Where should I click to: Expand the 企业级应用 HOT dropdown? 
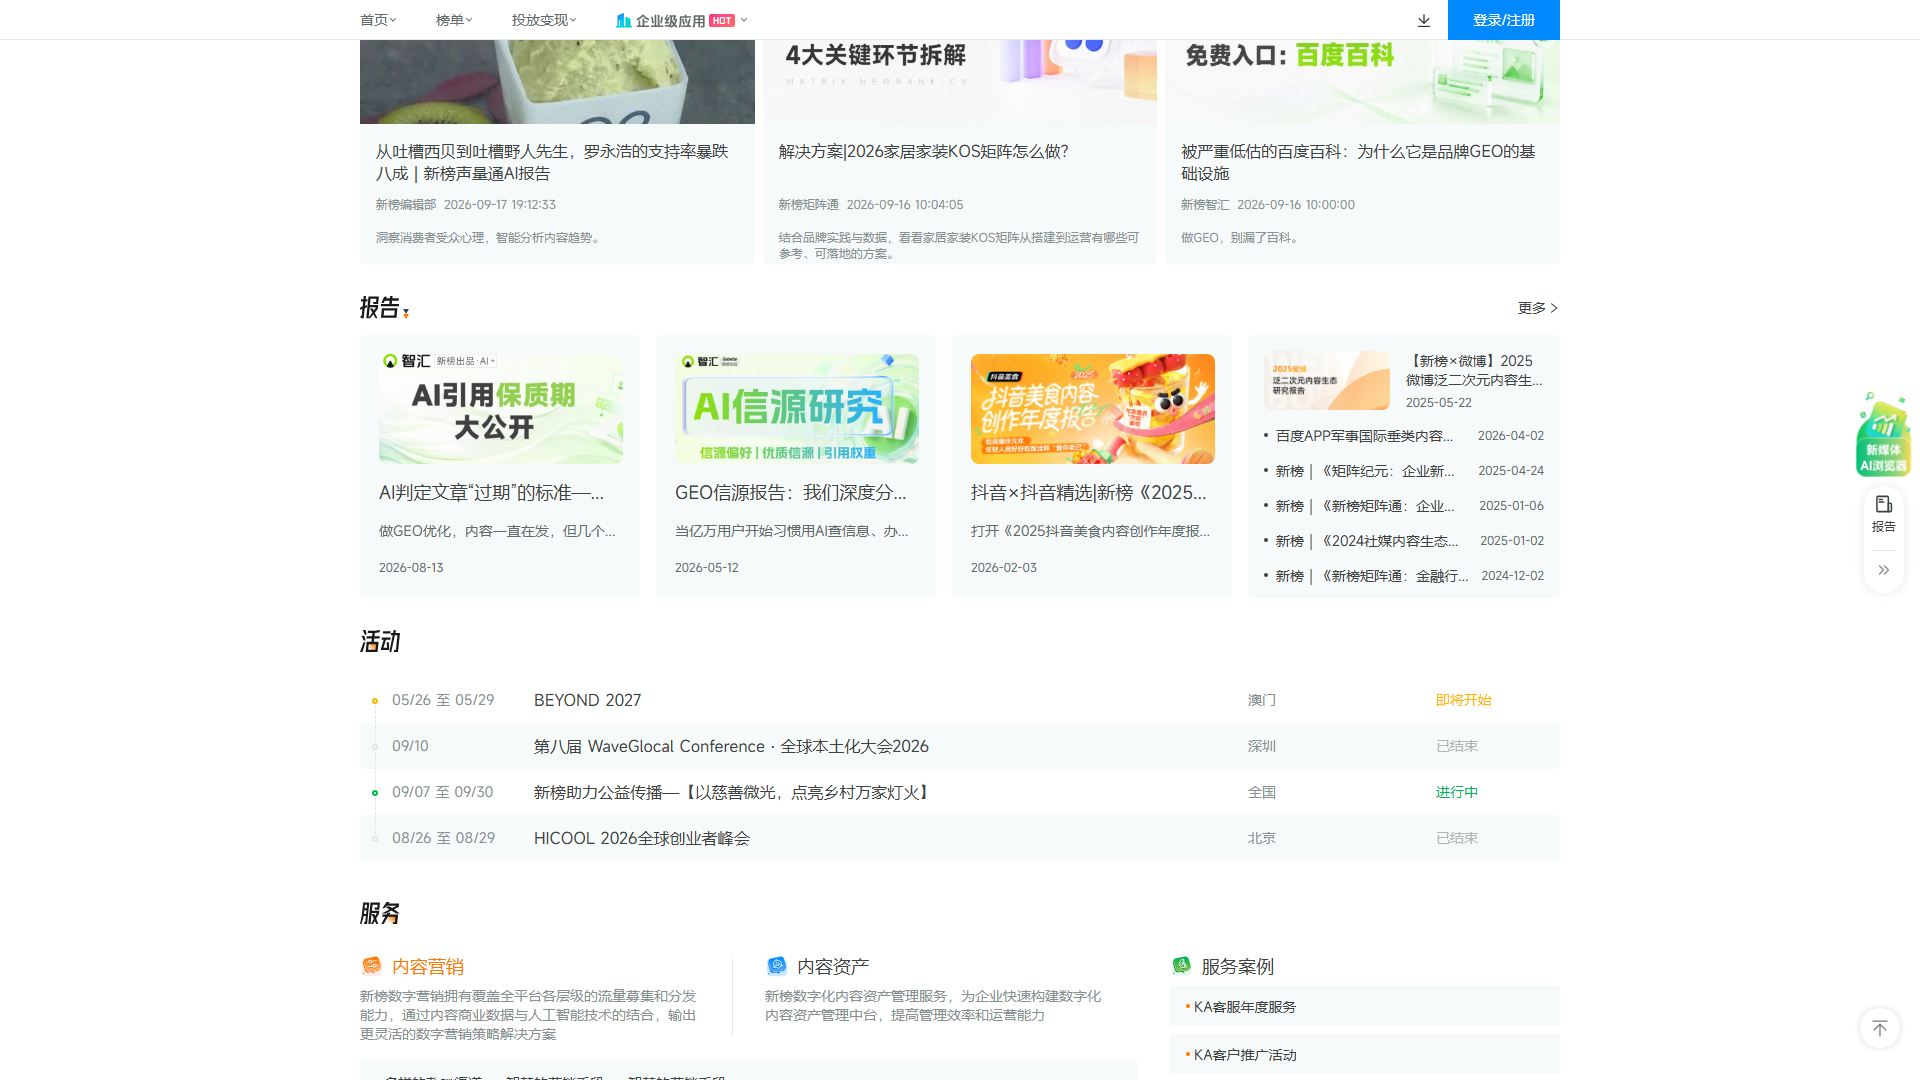682,20
